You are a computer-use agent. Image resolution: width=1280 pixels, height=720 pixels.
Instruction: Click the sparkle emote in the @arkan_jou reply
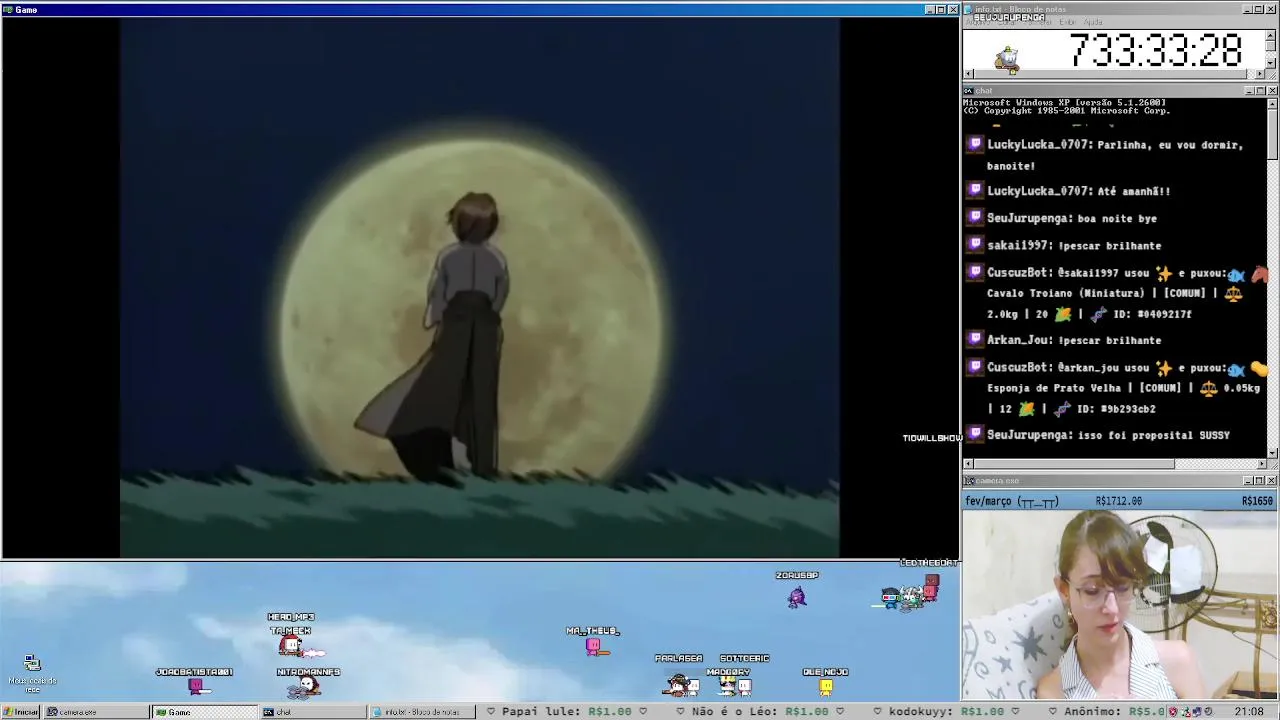tap(1163, 368)
